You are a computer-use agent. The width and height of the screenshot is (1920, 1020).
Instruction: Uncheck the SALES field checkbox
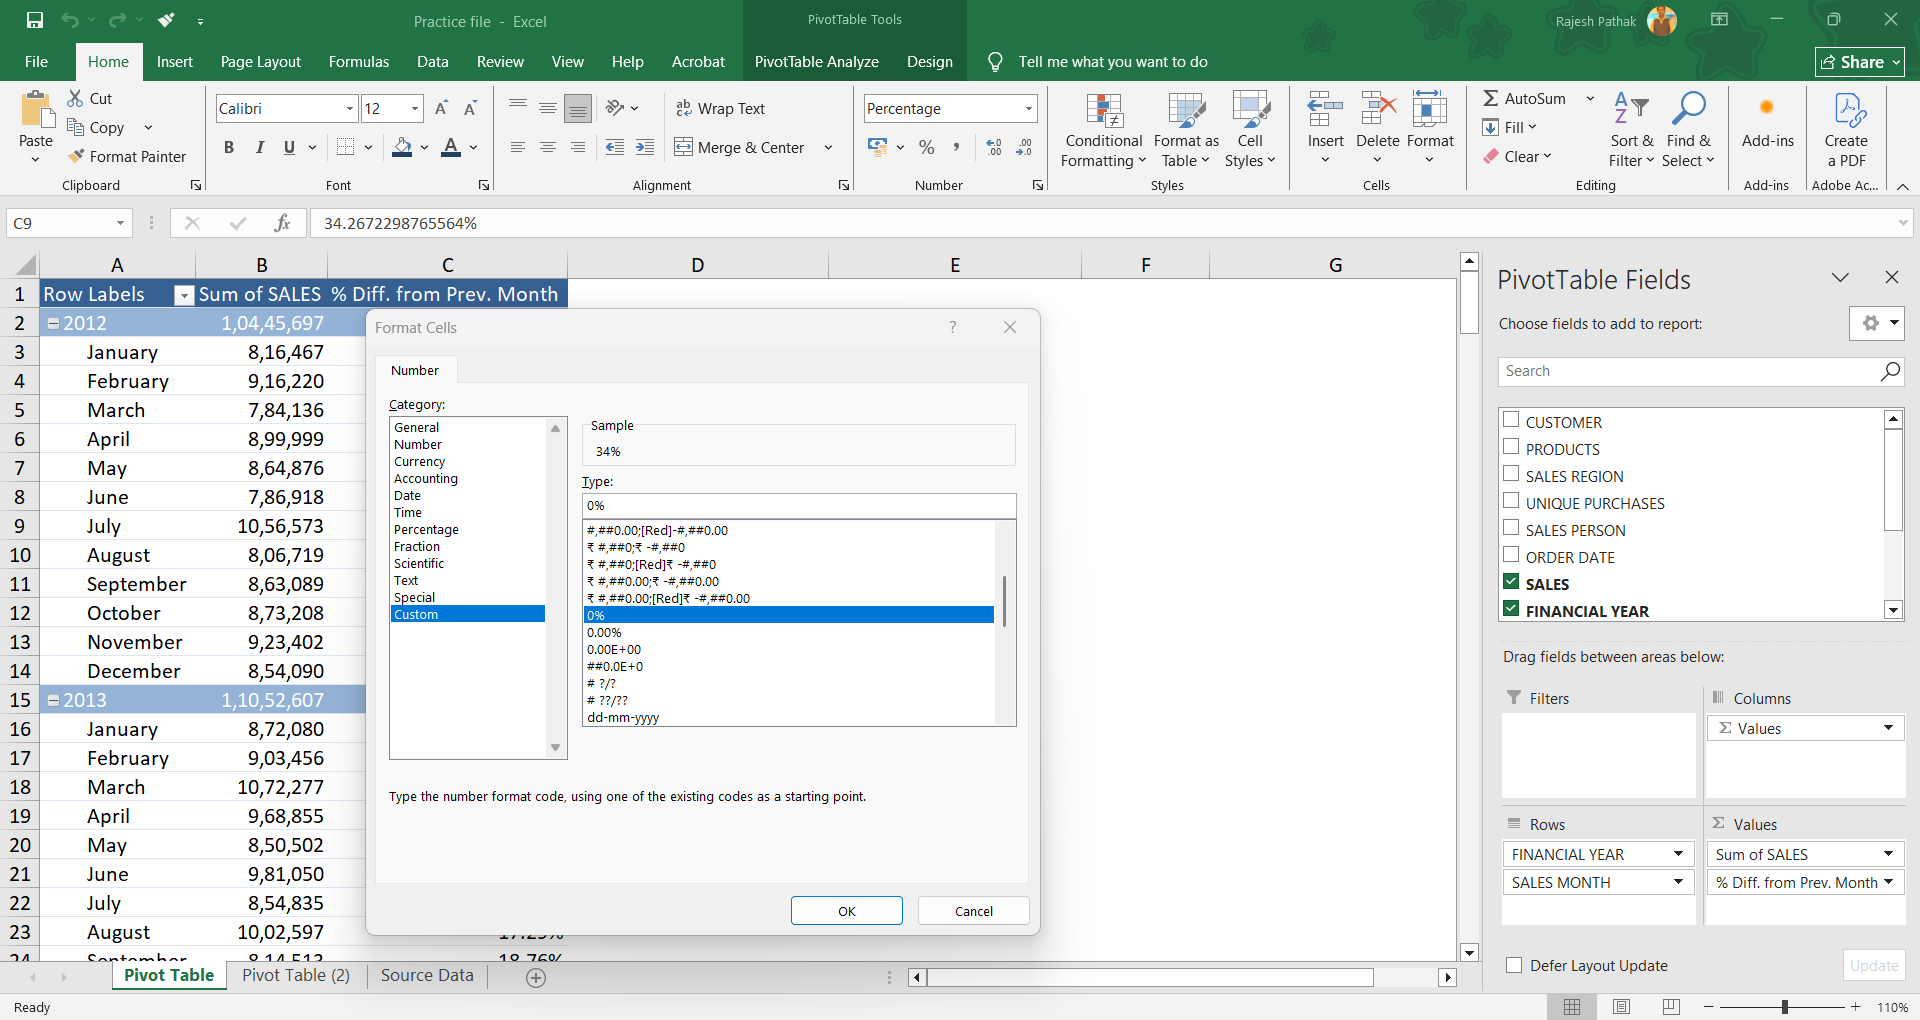point(1511,582)
